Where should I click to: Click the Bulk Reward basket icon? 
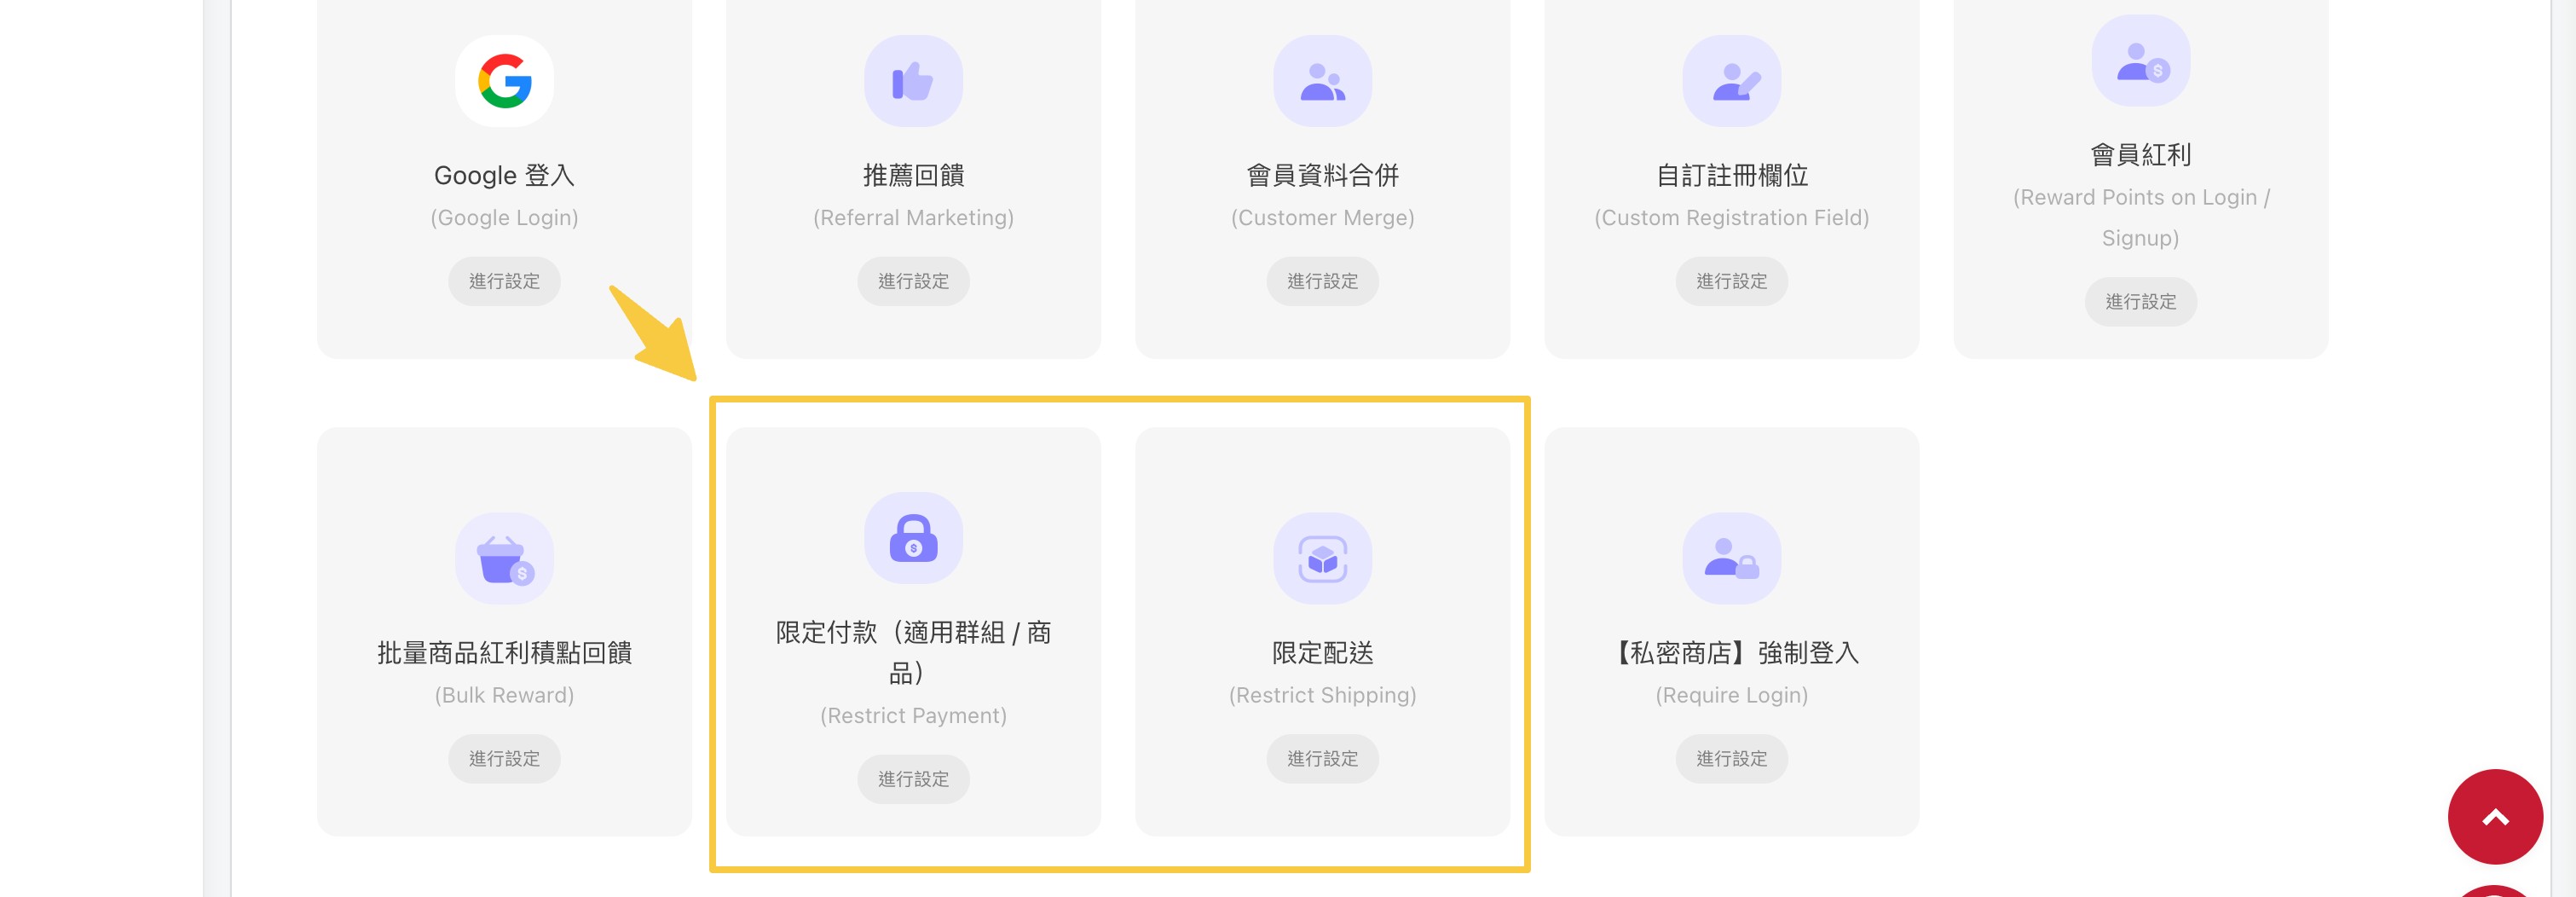pyautogui.click(x=504, y=558)
